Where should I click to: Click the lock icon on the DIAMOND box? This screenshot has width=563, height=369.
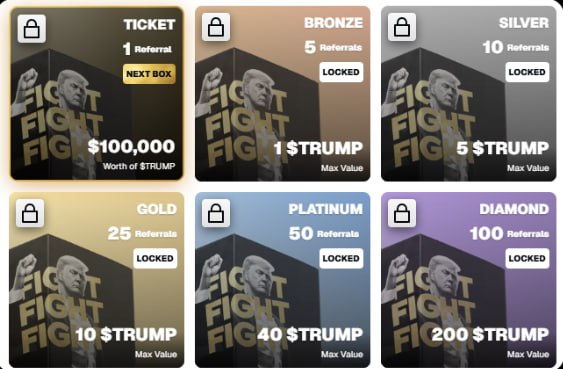[x=402, y=213]
